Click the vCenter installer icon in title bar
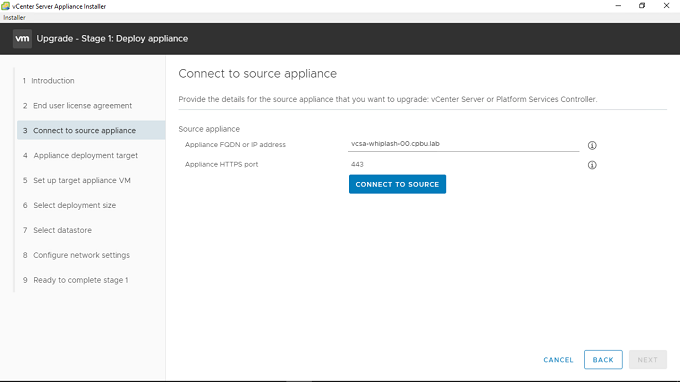 coord(5,6)
